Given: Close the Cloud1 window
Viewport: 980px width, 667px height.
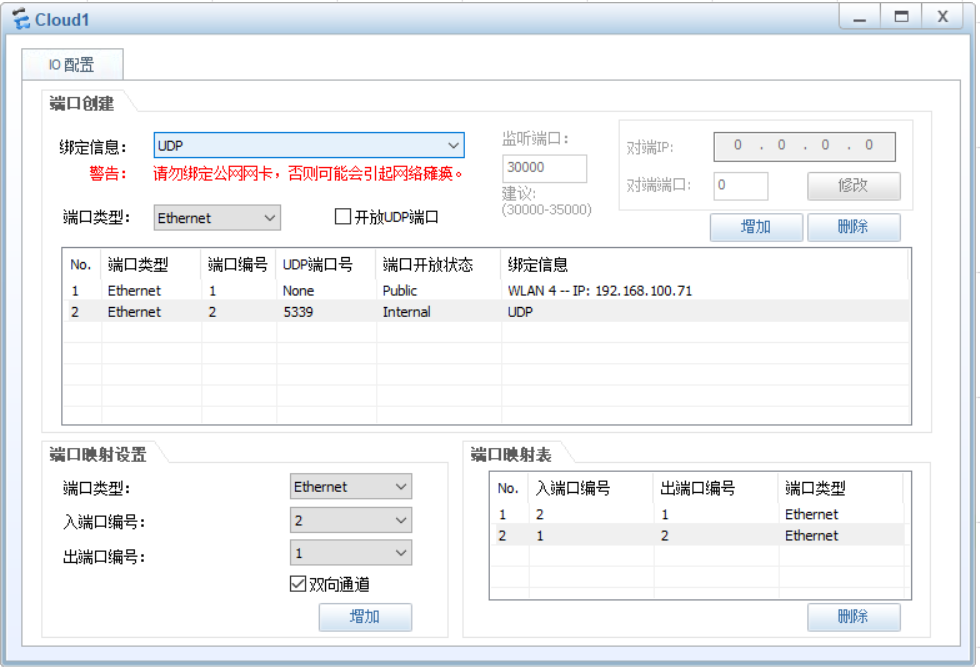Looking at the screenshot, I should pos(943,17).
